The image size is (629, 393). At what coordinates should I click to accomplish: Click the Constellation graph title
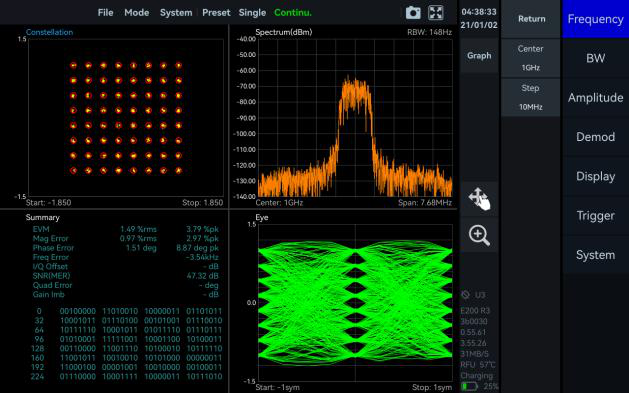49,32
